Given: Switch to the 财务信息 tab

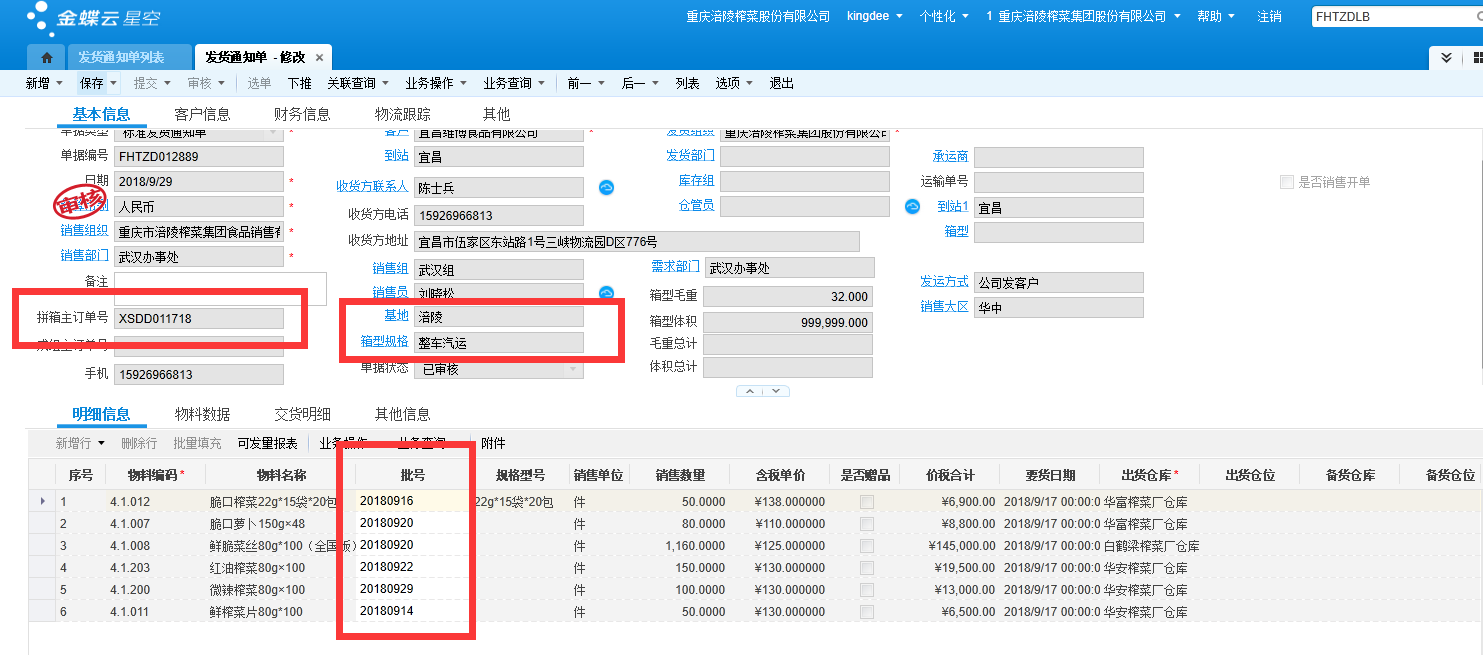Looking at the screenshot, I should (302, 114).
